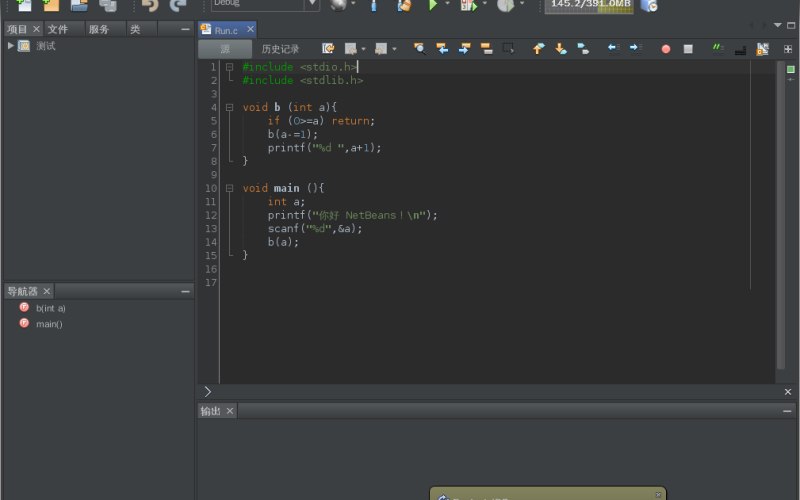Screen dimensions: 800x500
Task: Click the icon right of memory meter
Action: click(x=649, y=5)
